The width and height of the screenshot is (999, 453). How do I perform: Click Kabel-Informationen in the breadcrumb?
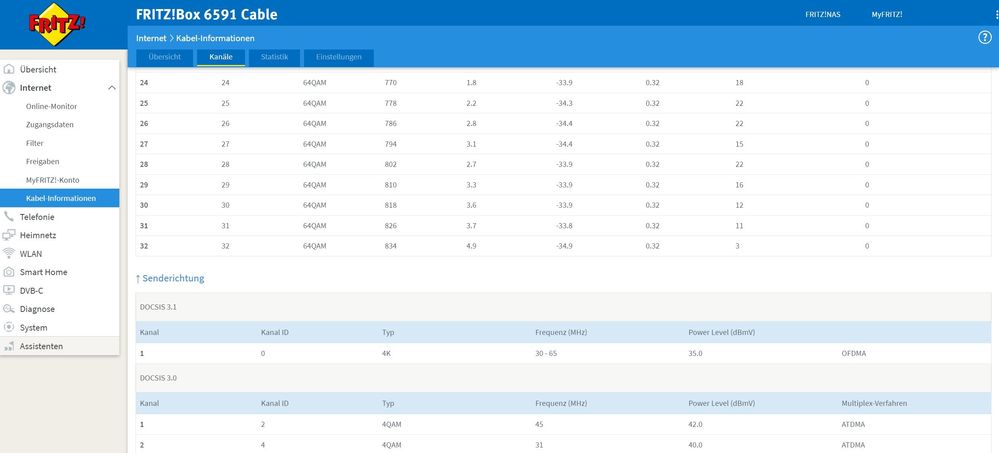(215, 39)
